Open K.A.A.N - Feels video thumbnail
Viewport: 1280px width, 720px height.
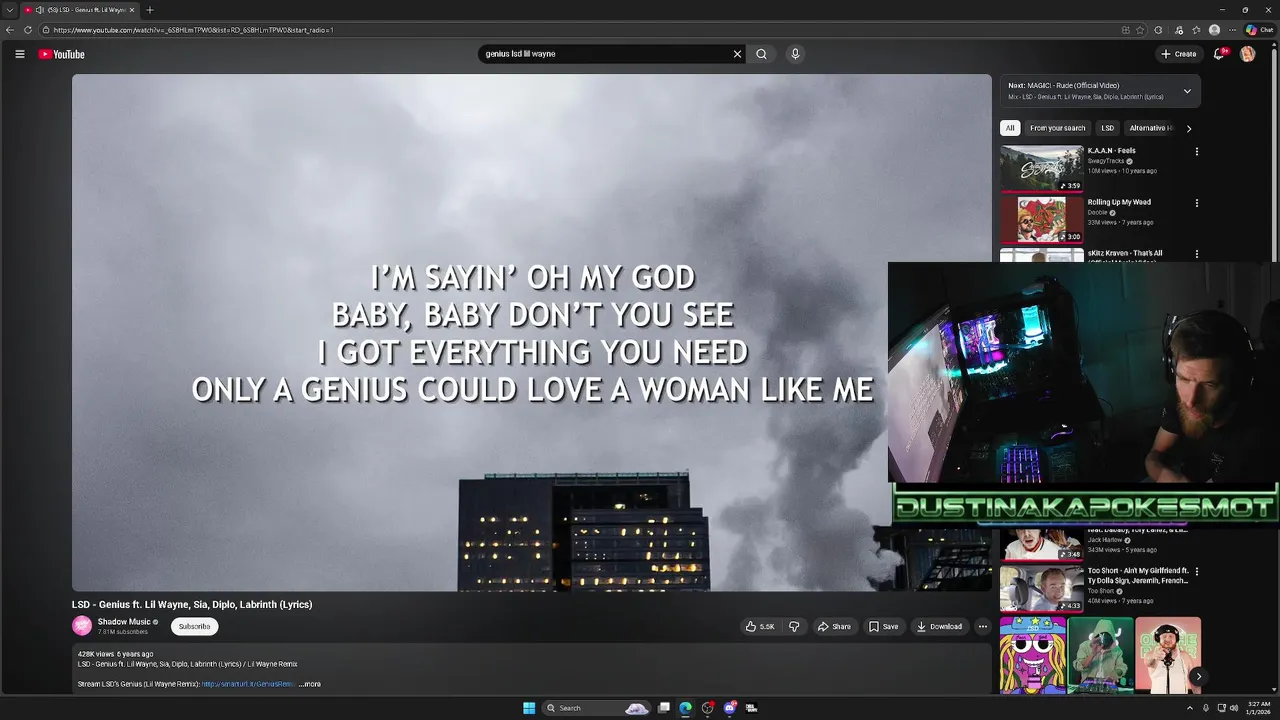click(1042, 168)
